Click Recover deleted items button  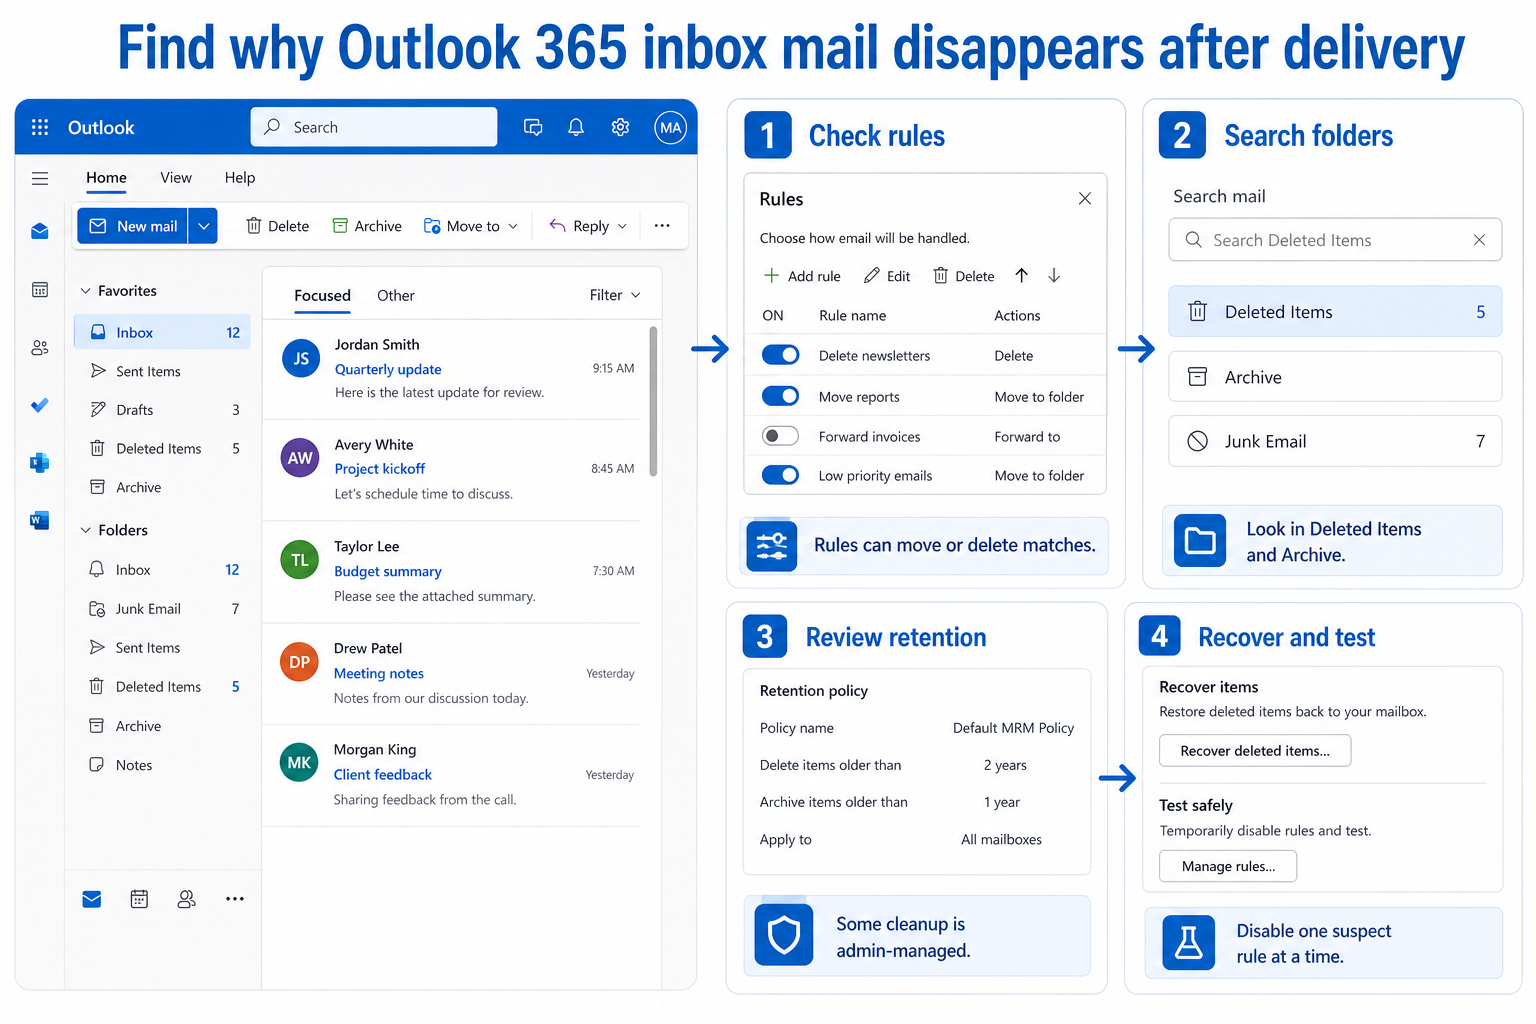1255,751
